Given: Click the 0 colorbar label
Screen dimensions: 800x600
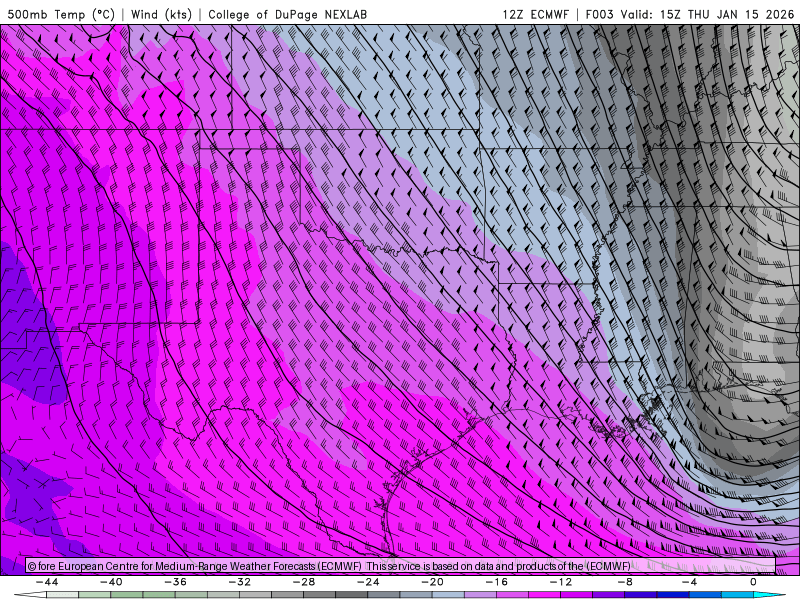Looking at the screenshot, I should tap(754, 582).
